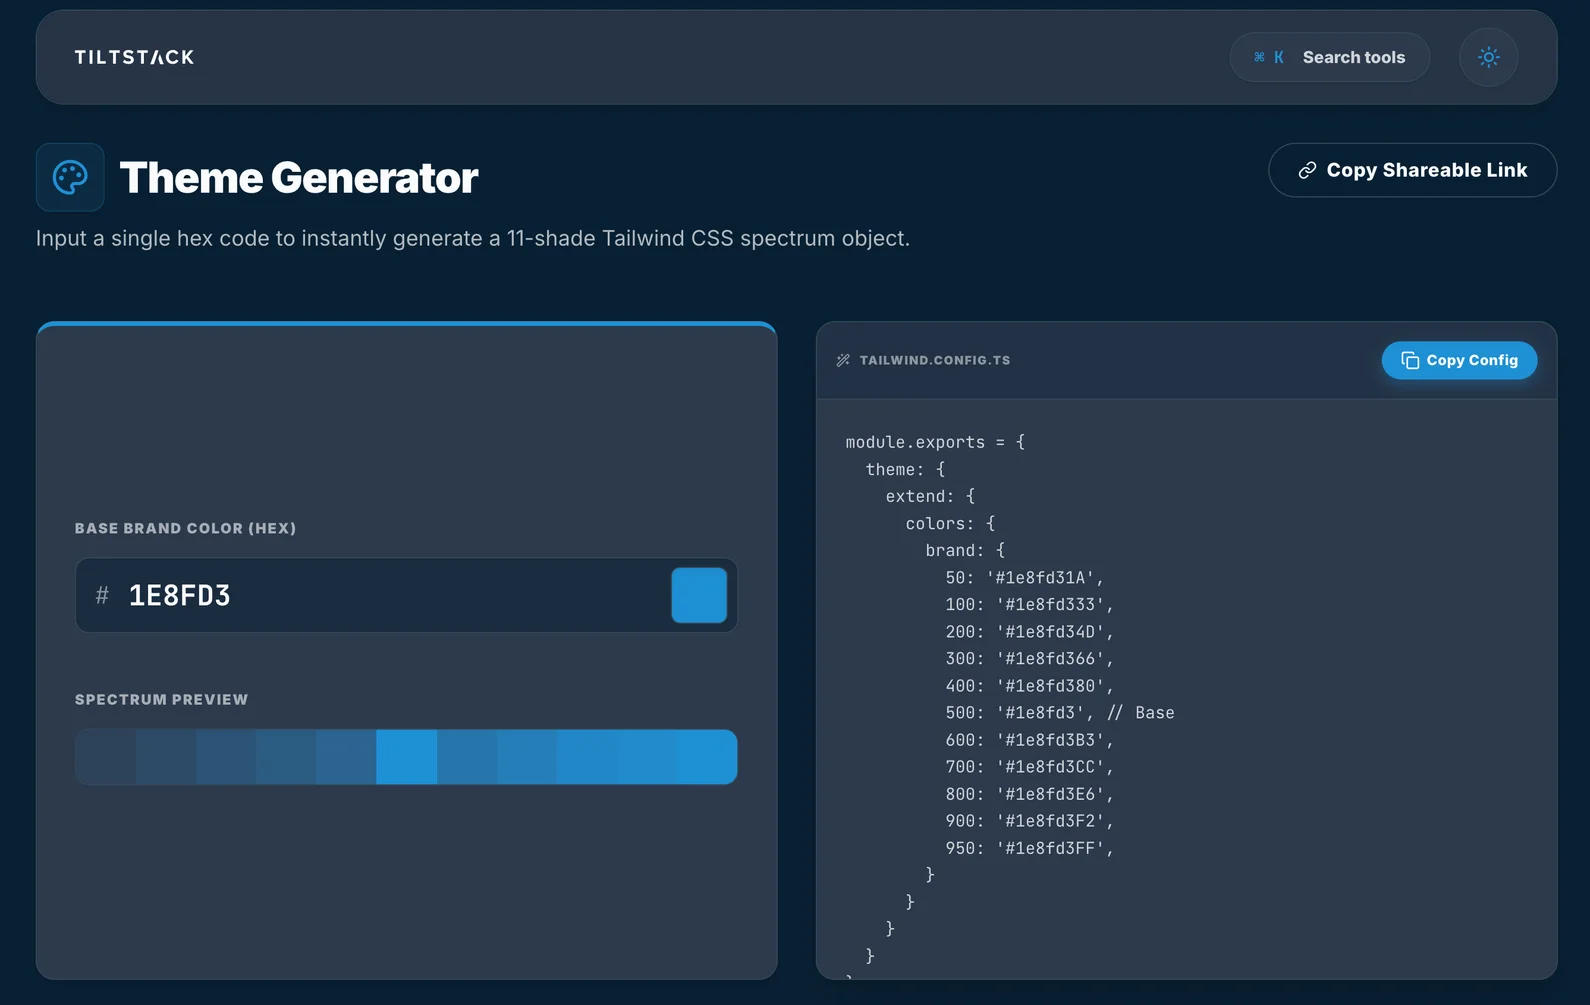Select the first, darkest shade in the spectrum preview
1590x1005 pixels.
click(x=106, y=757)
